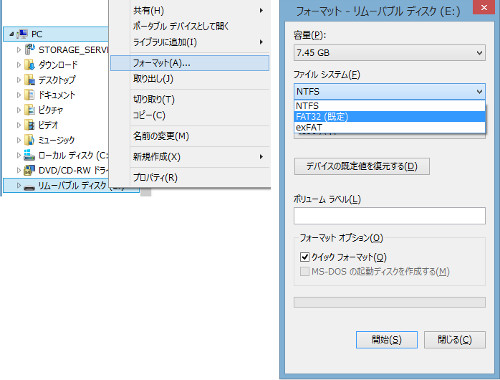500x380 pixels.
Task: Click the ミュージック folder icon
Action: point(30,140)
